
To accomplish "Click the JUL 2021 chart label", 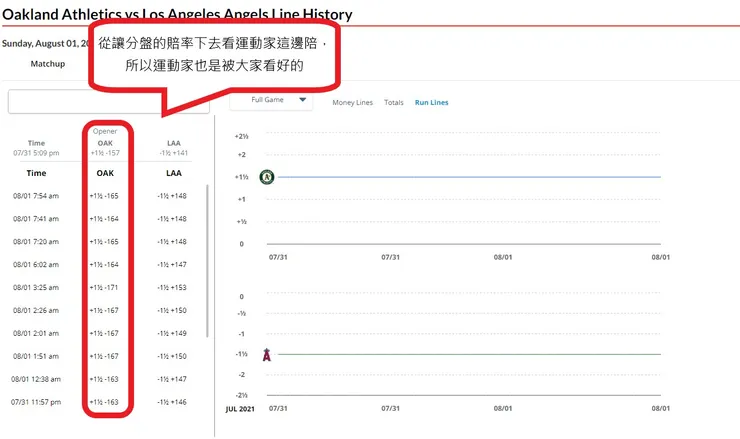I will [240, 409].
